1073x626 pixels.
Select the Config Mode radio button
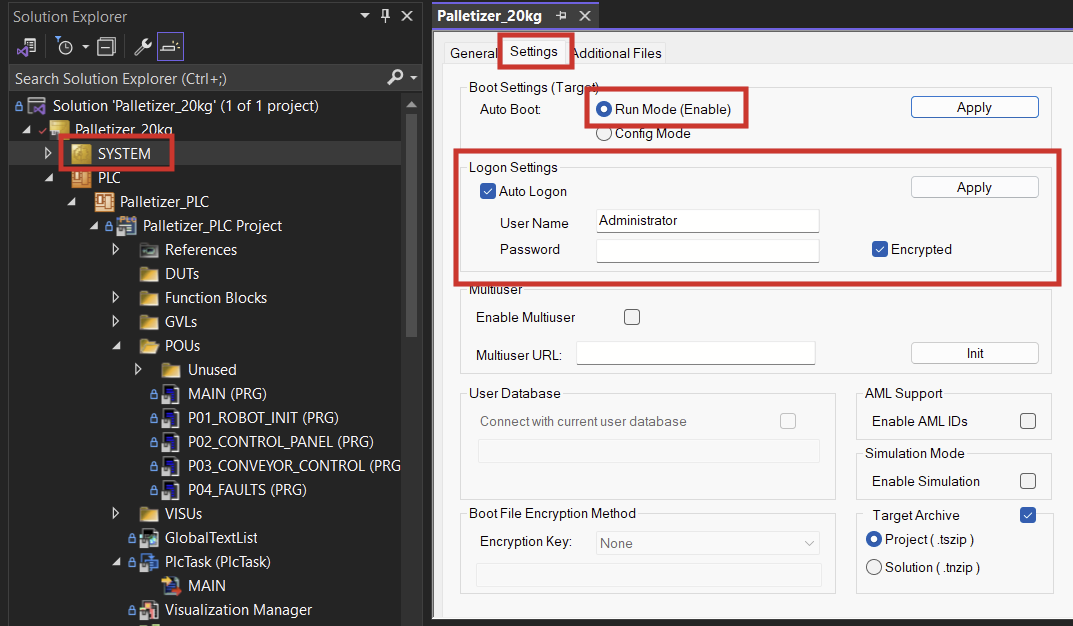604,133
